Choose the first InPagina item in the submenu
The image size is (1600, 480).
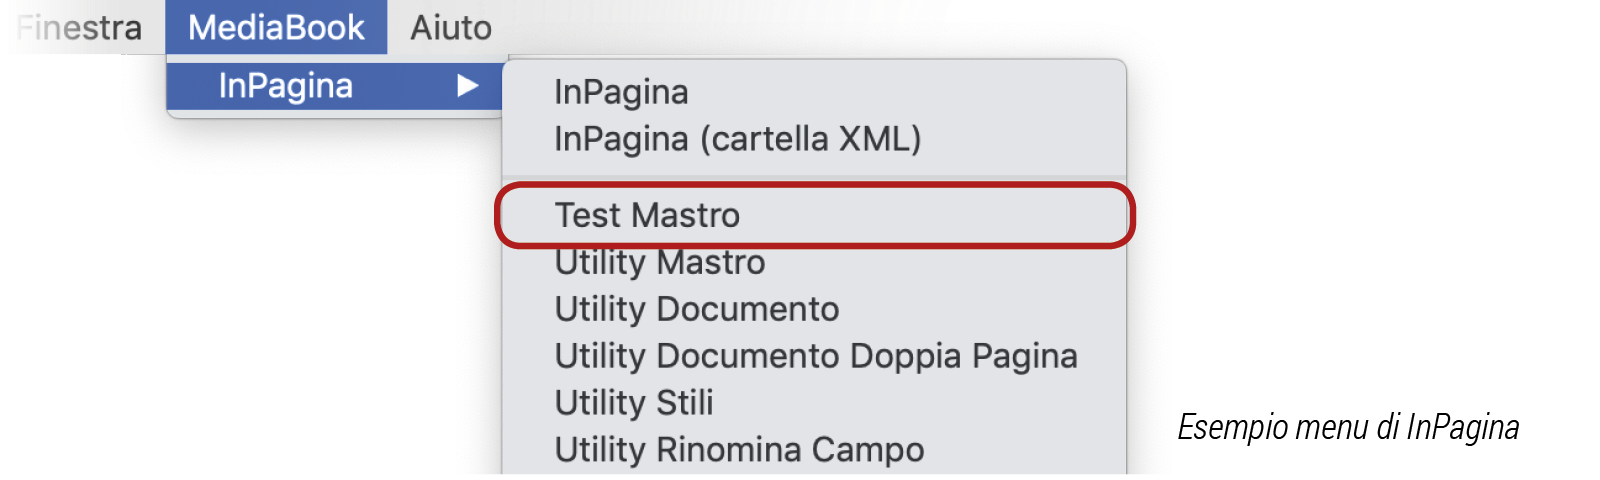tap(621, 92)
